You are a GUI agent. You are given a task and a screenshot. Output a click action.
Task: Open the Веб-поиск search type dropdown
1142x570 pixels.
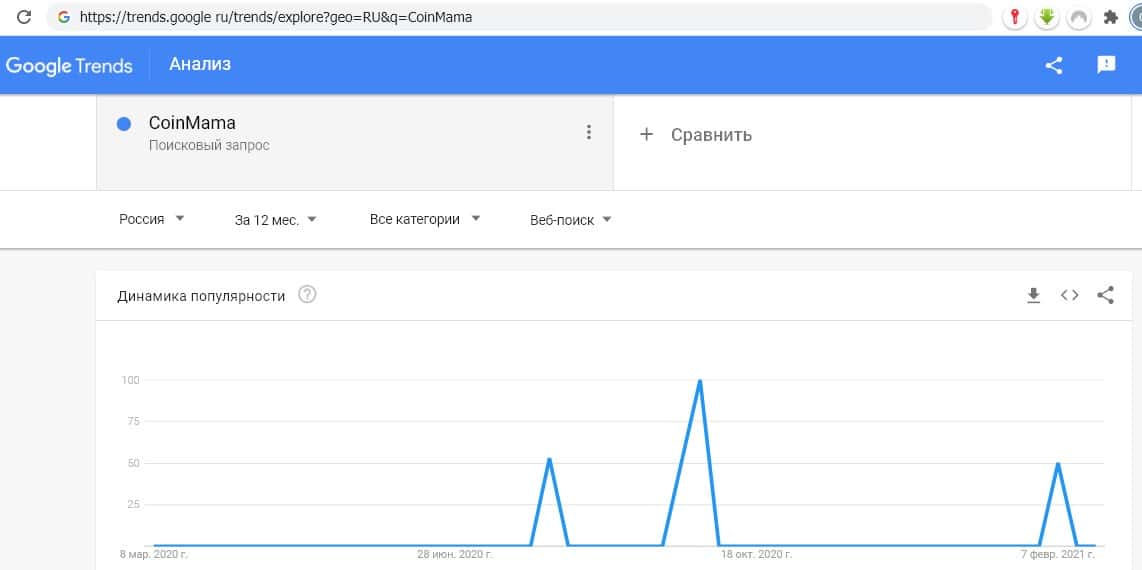(570, 220)
